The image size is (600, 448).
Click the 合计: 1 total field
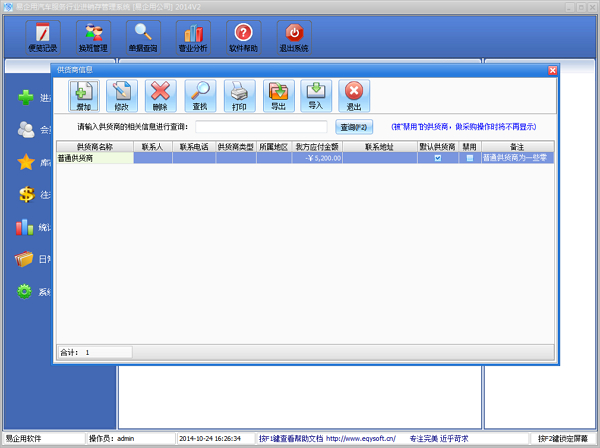[x=95, y=352]
